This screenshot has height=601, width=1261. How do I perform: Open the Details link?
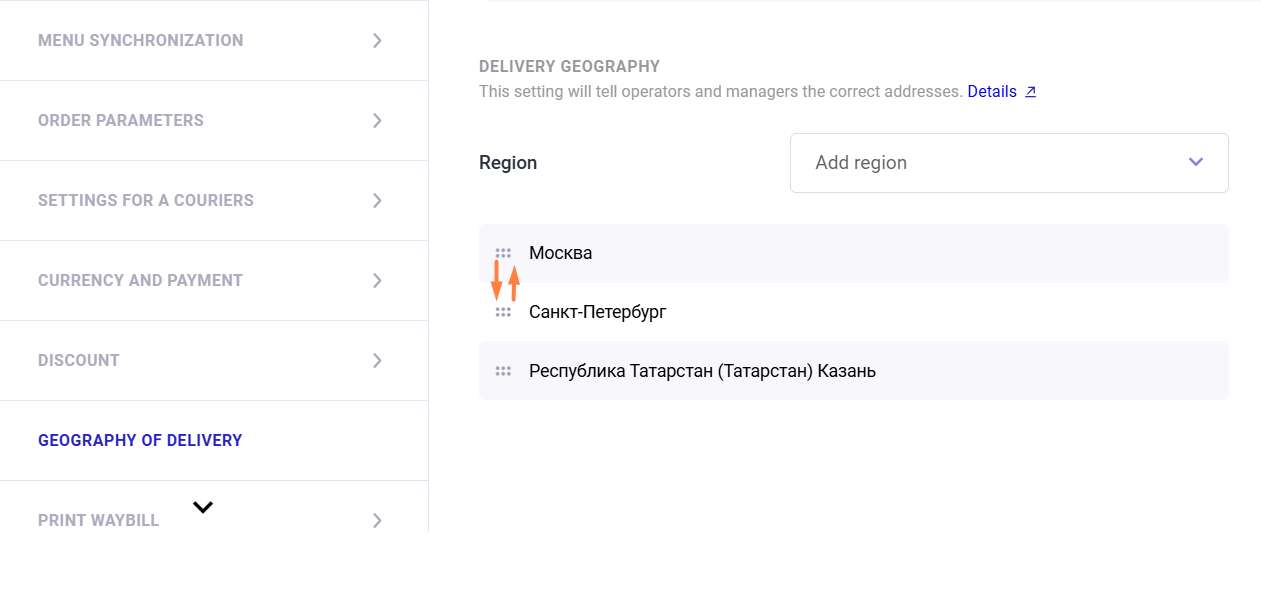pos(991,92)
